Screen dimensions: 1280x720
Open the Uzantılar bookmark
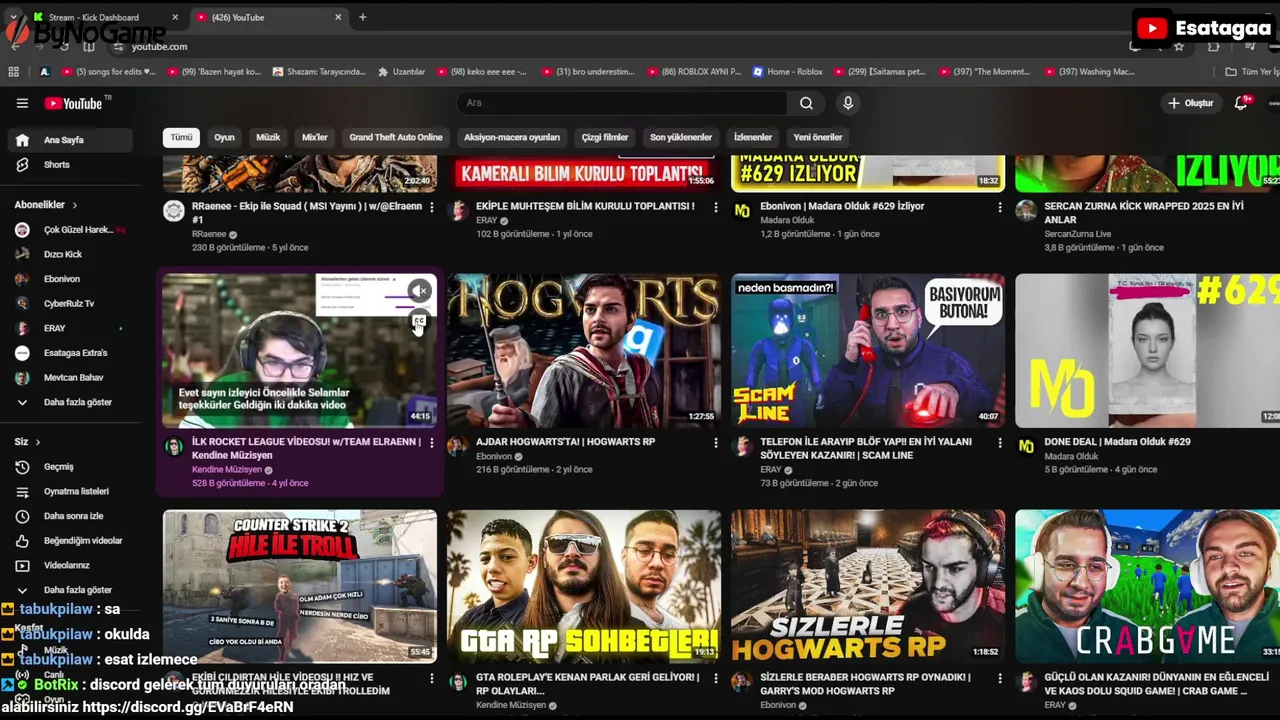(x=401, y=72)
